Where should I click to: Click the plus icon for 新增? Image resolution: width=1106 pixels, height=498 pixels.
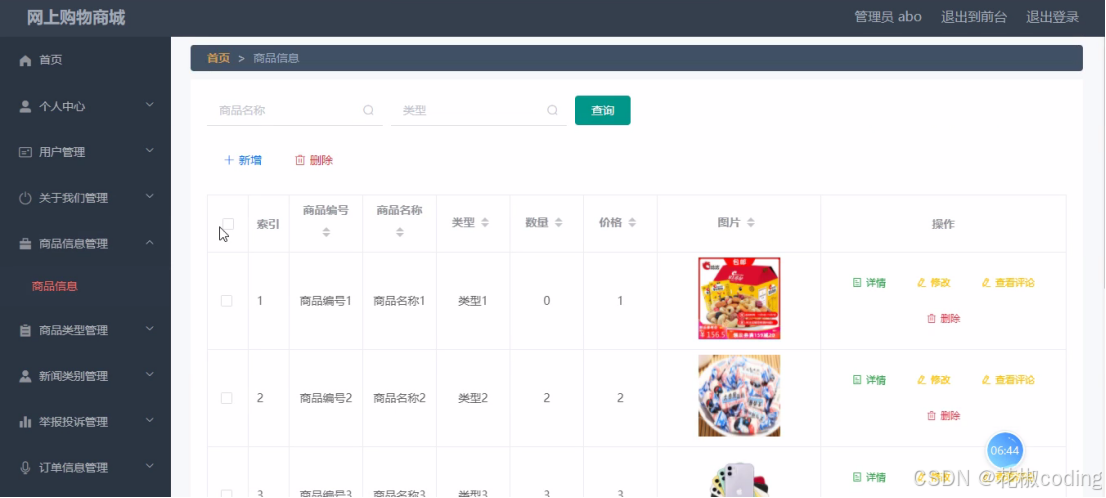tap(229, 160)
